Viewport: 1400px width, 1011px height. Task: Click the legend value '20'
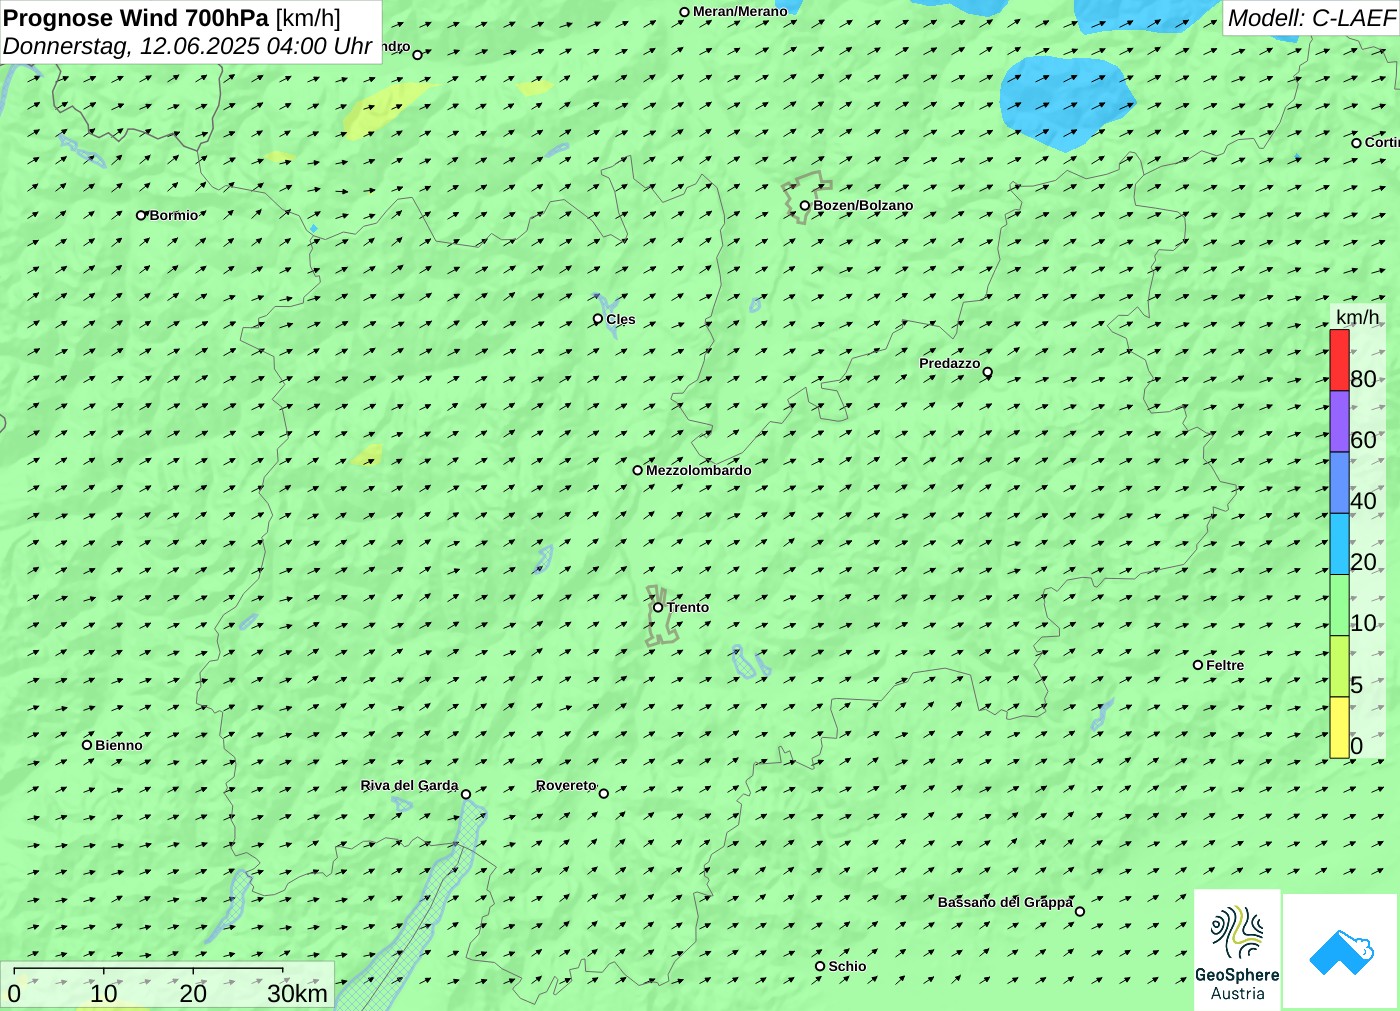[1363, 562]
